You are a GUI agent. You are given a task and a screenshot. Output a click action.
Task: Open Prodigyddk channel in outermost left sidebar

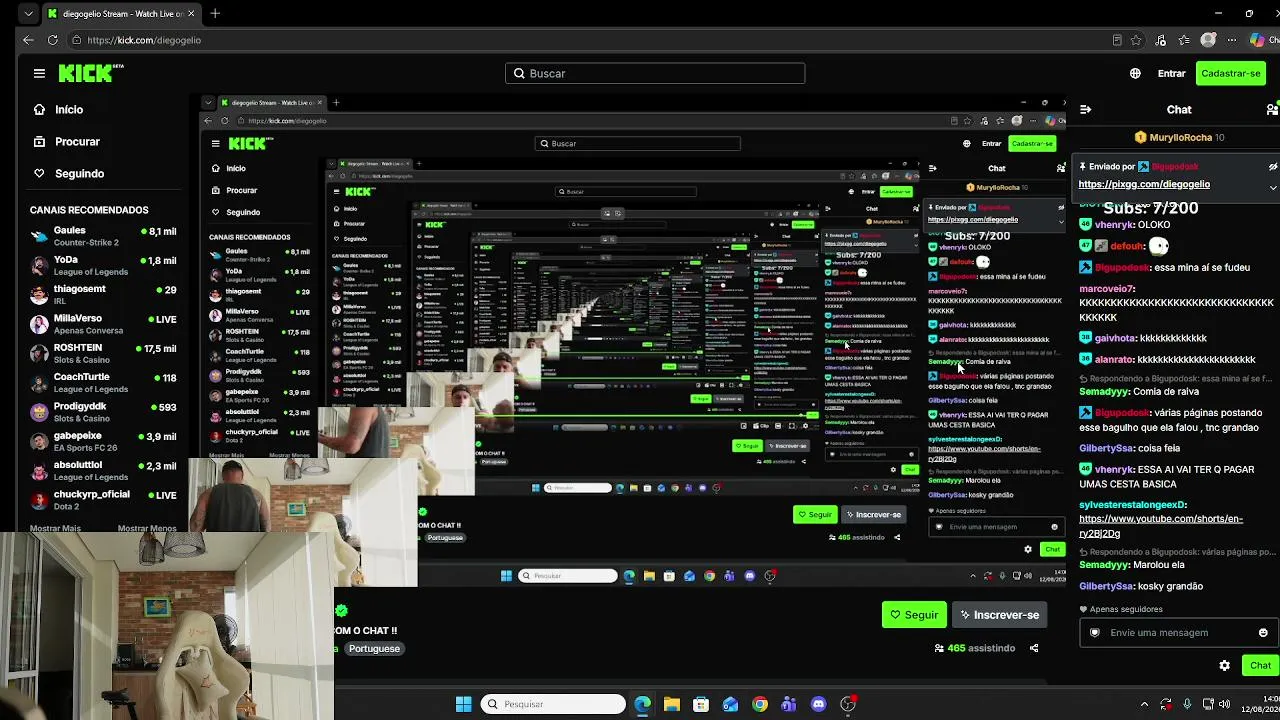pyautogui.click(x=103, y=411)
